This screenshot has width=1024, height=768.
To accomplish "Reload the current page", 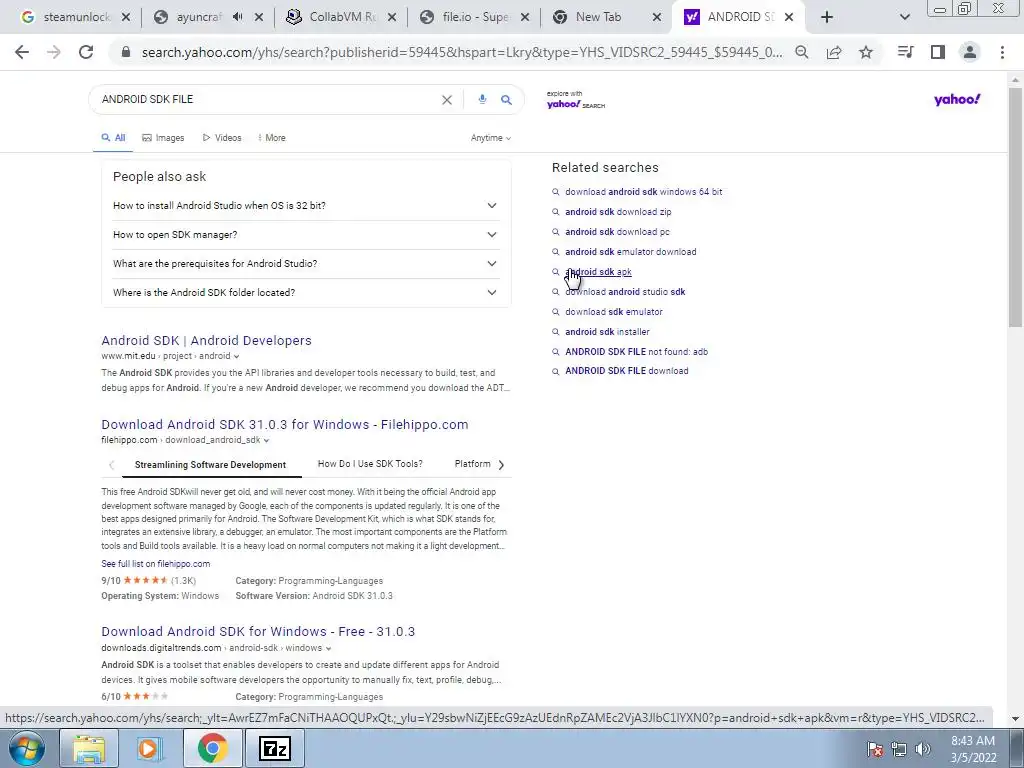I will tap(86, 52).
